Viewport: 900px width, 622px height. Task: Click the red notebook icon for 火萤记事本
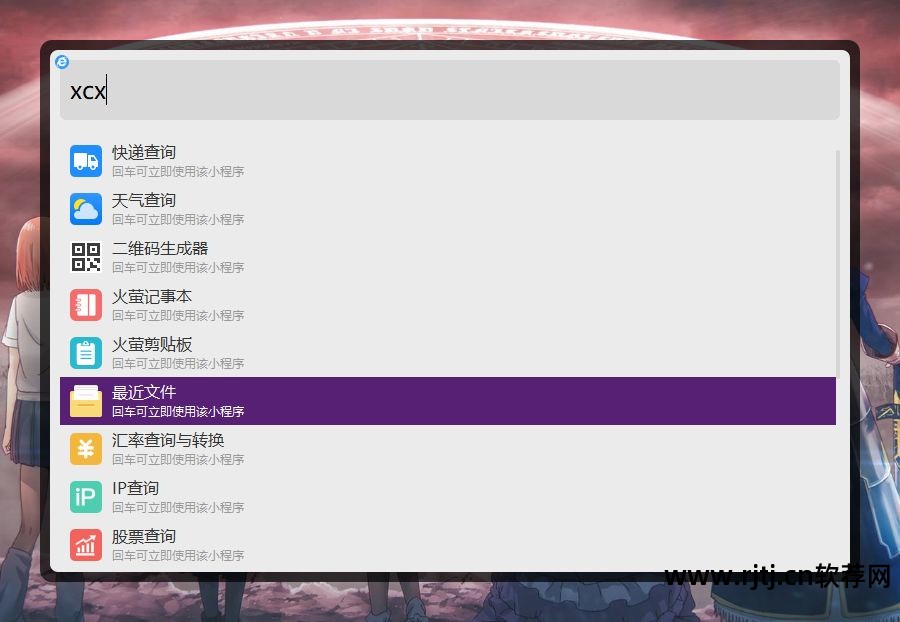coord(85,304)
